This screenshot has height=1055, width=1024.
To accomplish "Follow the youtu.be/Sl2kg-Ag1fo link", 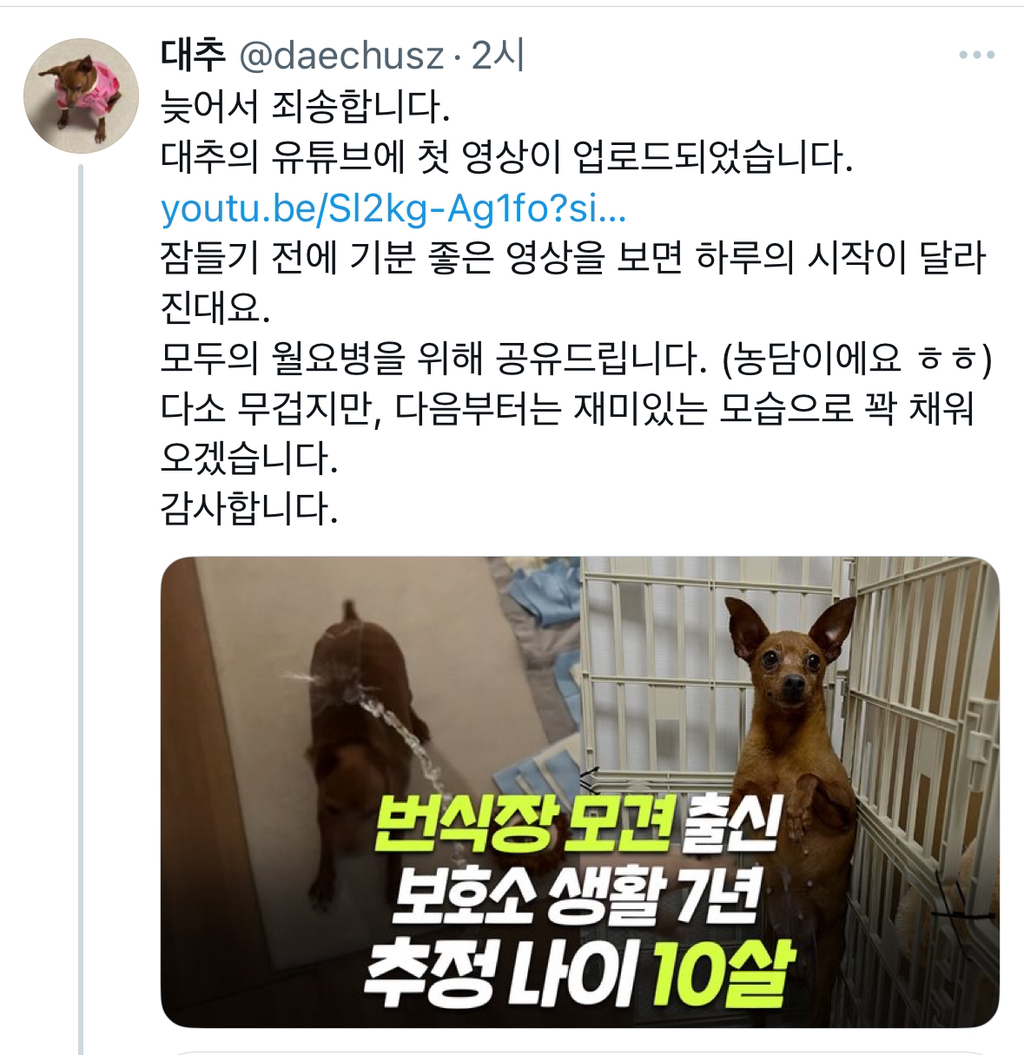I will [x=394, y=209].
